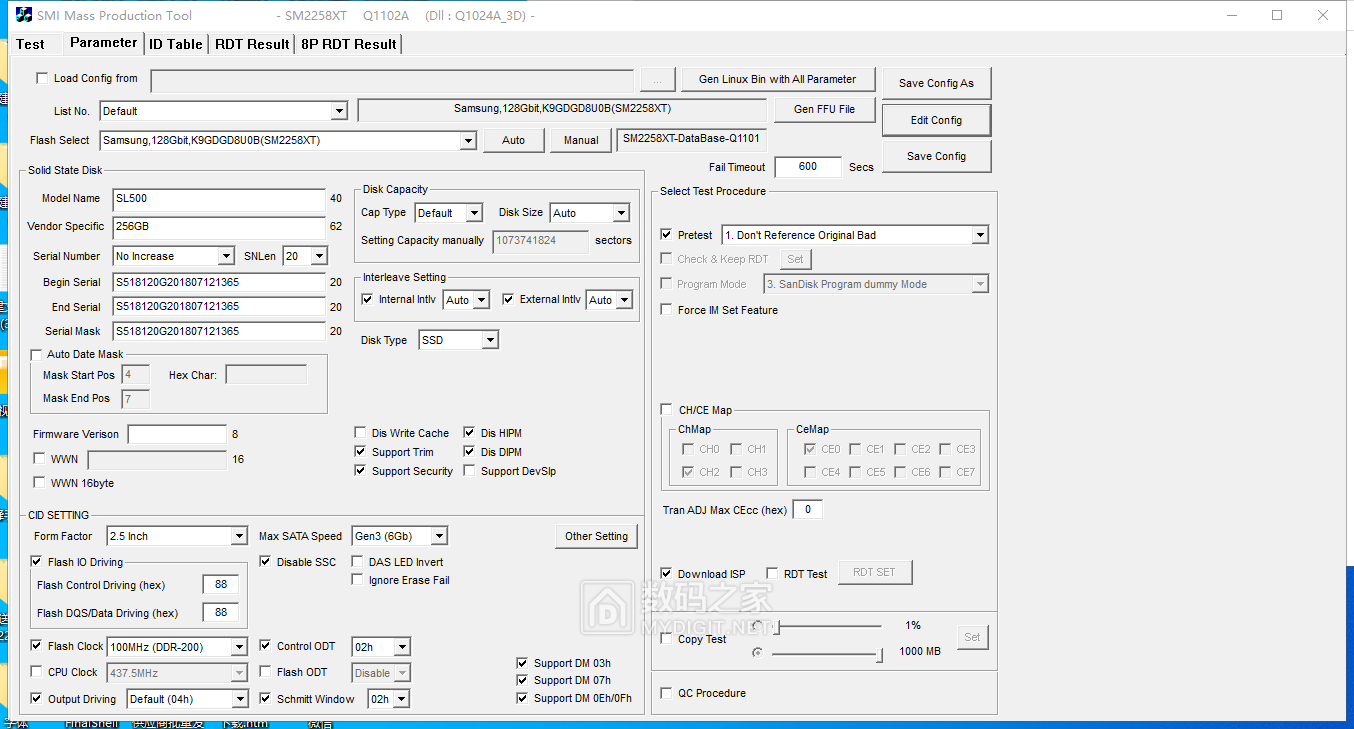Screen dimensions: 1354x729
Task: Click Gen Linux Bin with All Parameter
Action: click(777, 79)
